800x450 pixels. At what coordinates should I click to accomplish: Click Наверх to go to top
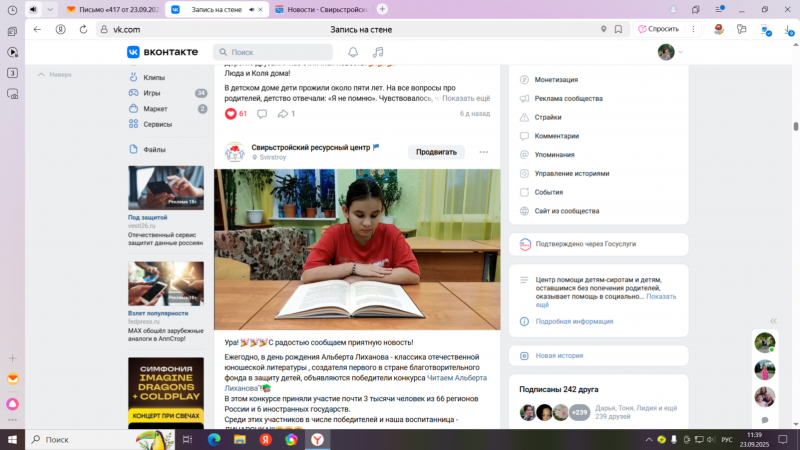(55, 74)
